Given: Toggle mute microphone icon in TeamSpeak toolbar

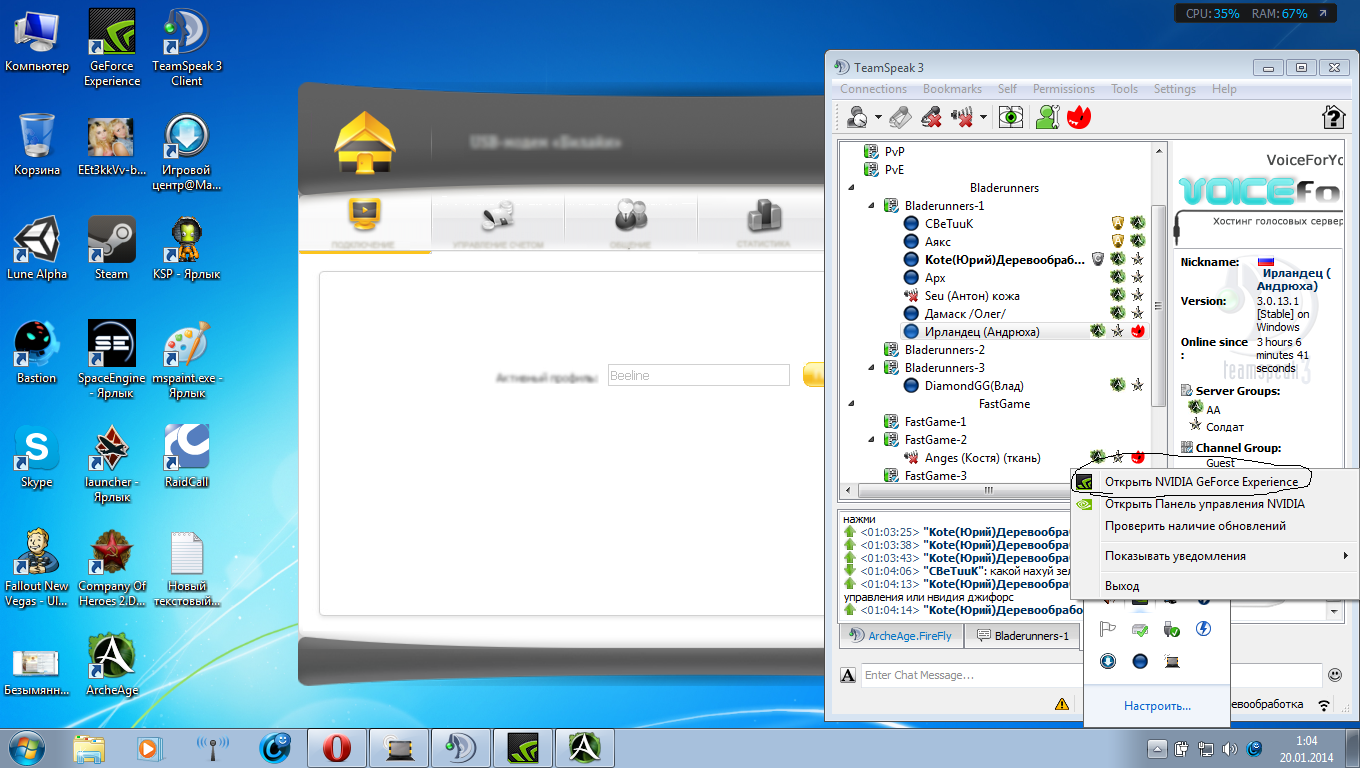Looking at the screenshot, I should [x=931, y=118].
